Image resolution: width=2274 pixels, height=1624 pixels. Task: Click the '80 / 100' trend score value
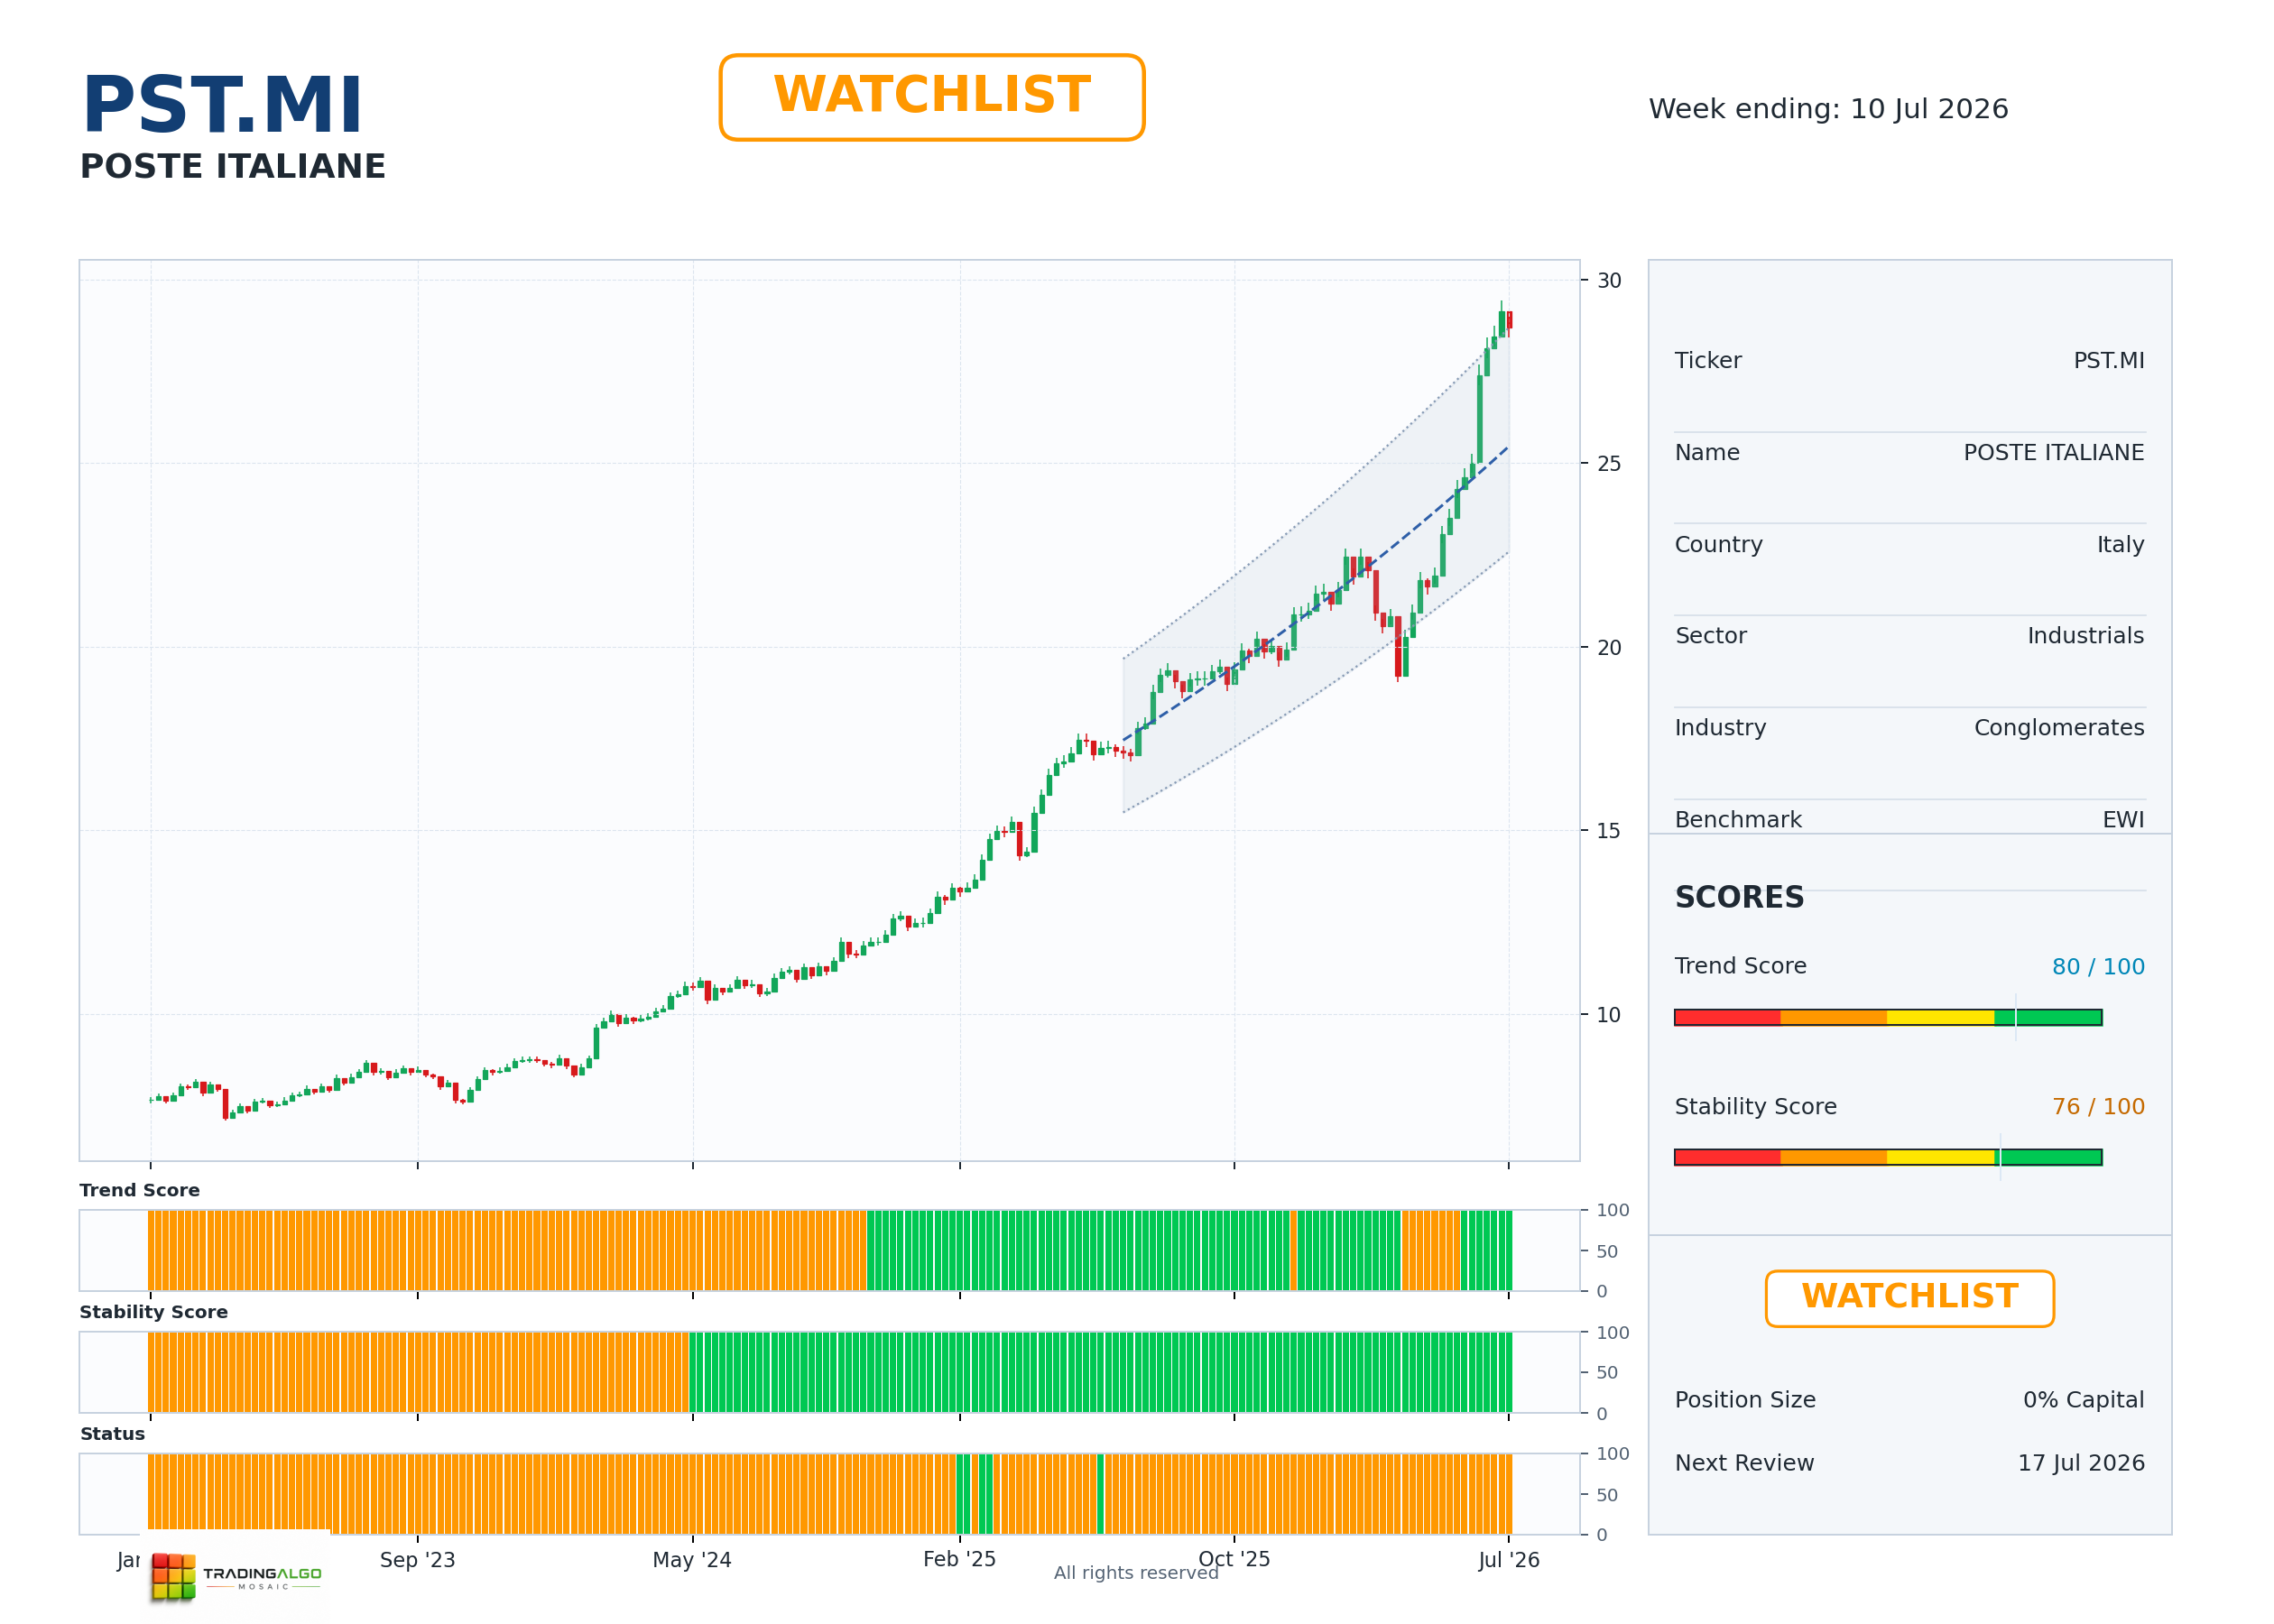(2098, 967)
